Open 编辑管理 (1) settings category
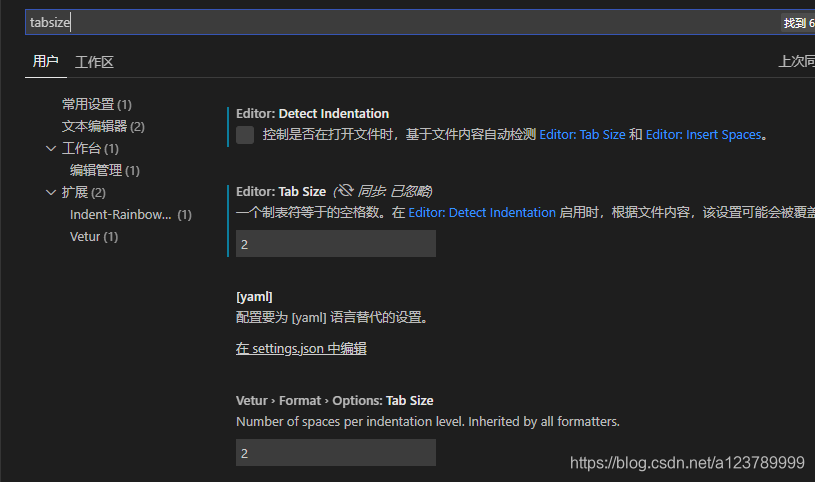This screenshot has width=815, height=482. (105, 171)
